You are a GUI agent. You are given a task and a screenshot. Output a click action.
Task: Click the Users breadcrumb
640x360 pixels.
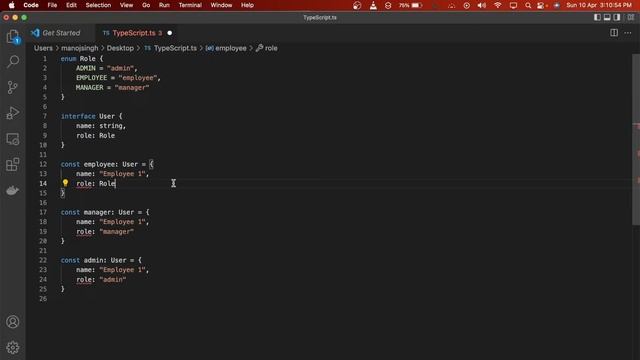click(x=43, y=48)
